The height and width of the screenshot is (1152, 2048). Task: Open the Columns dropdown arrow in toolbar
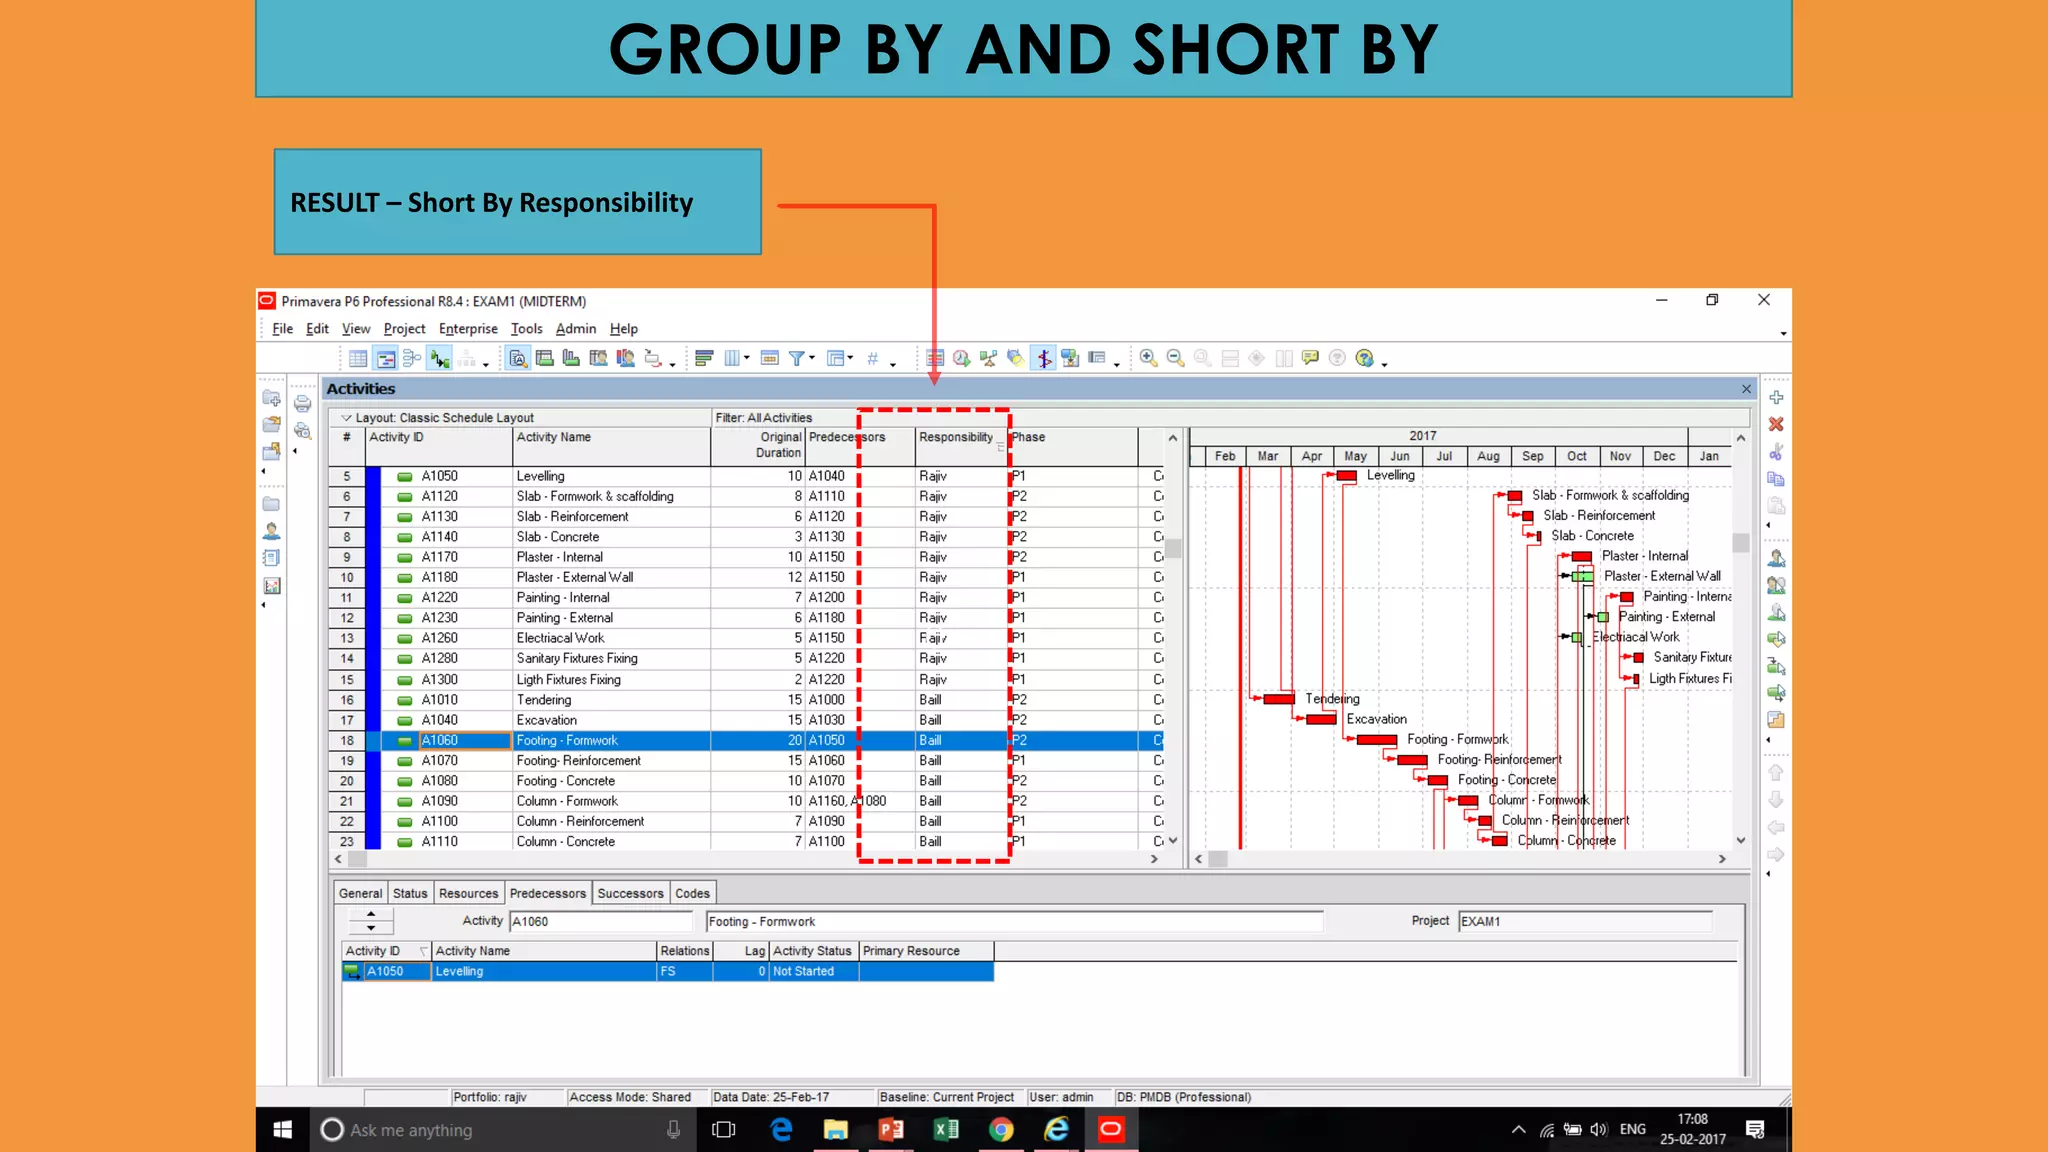pyautogui.click(x=747, y=358)
